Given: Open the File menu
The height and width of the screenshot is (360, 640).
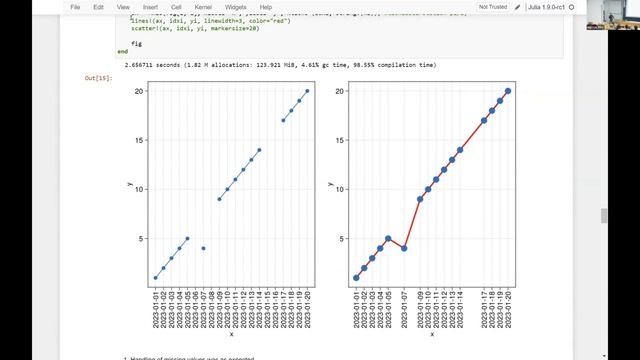Looking at the screenshot, I should click(75, 7).
